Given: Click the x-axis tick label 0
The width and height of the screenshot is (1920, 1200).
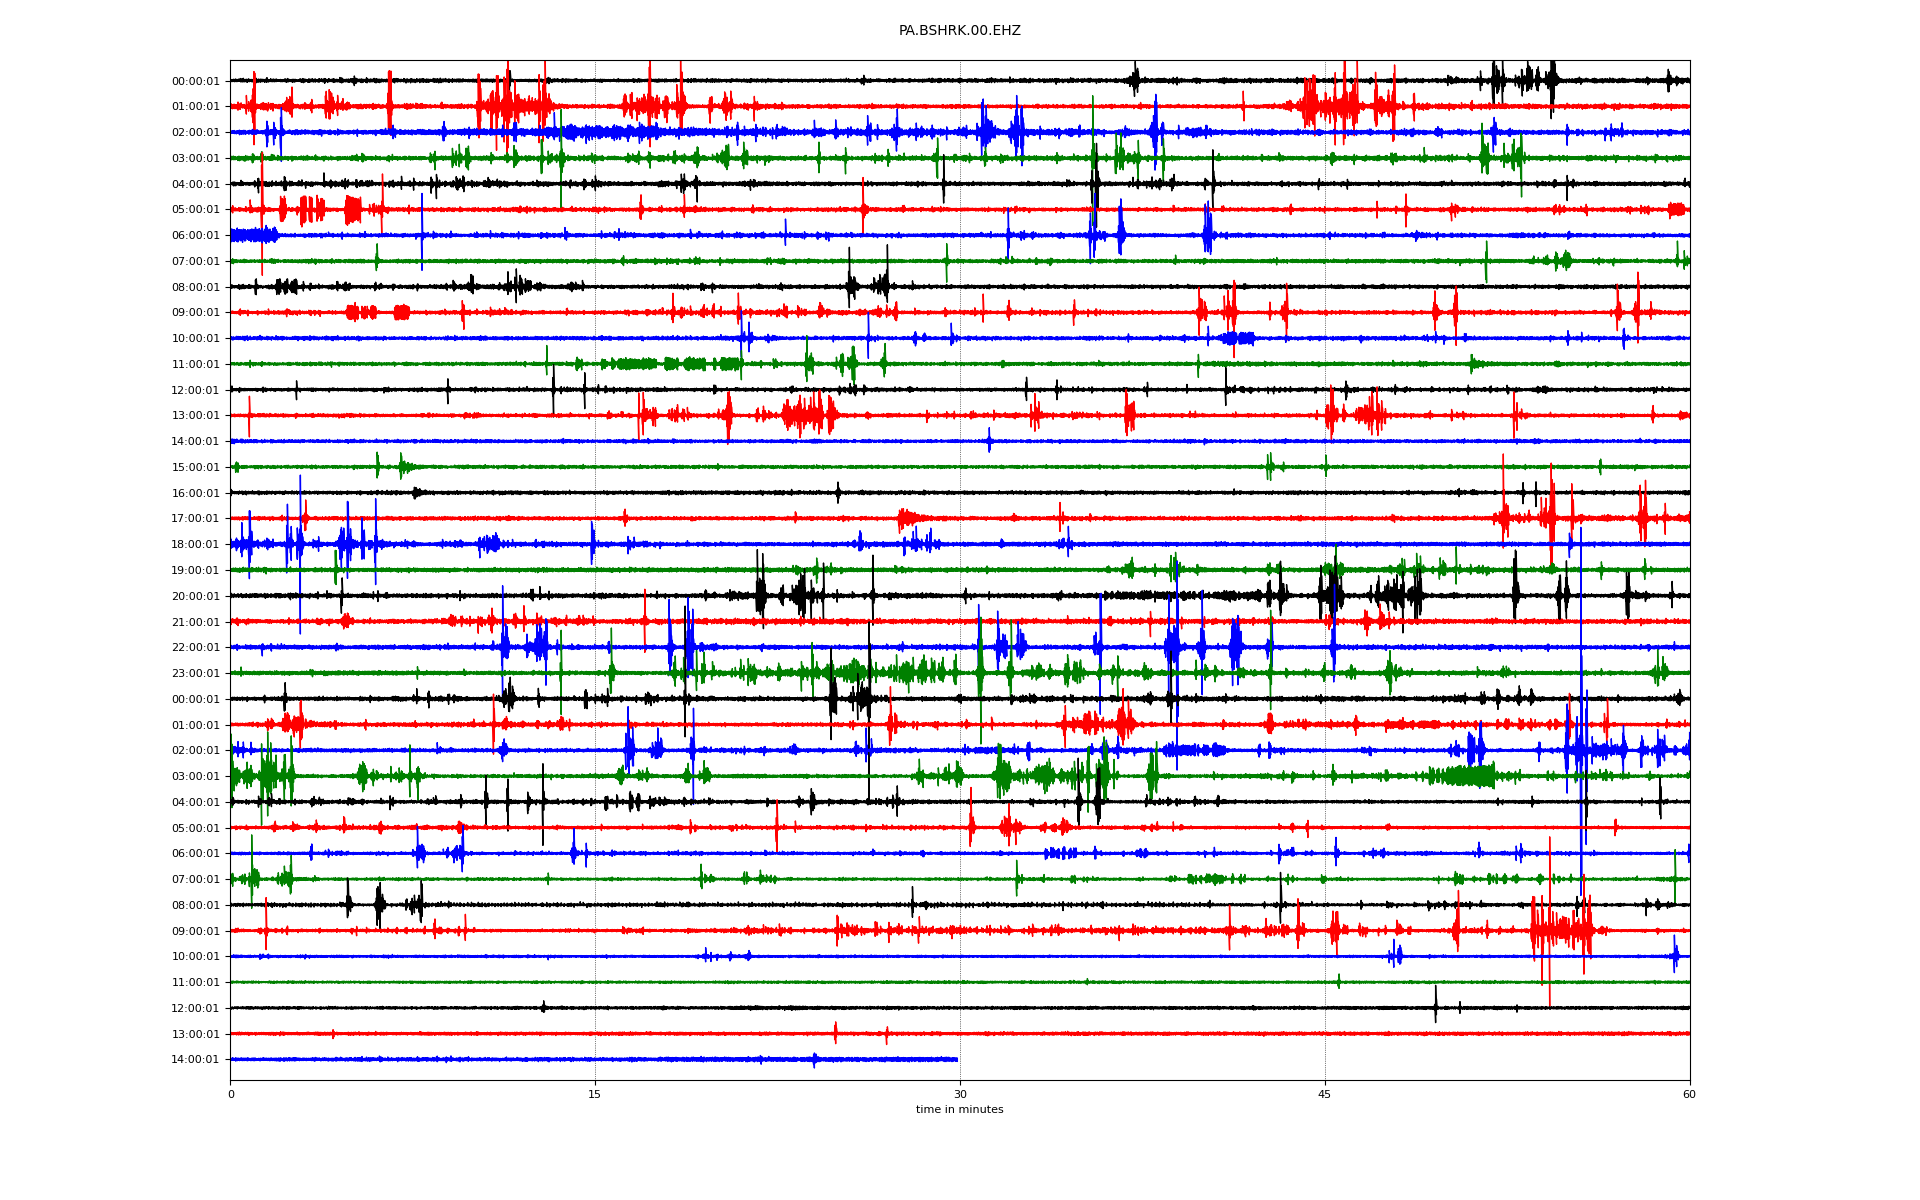Looking at the screenshot, I should click(231, 1094).
